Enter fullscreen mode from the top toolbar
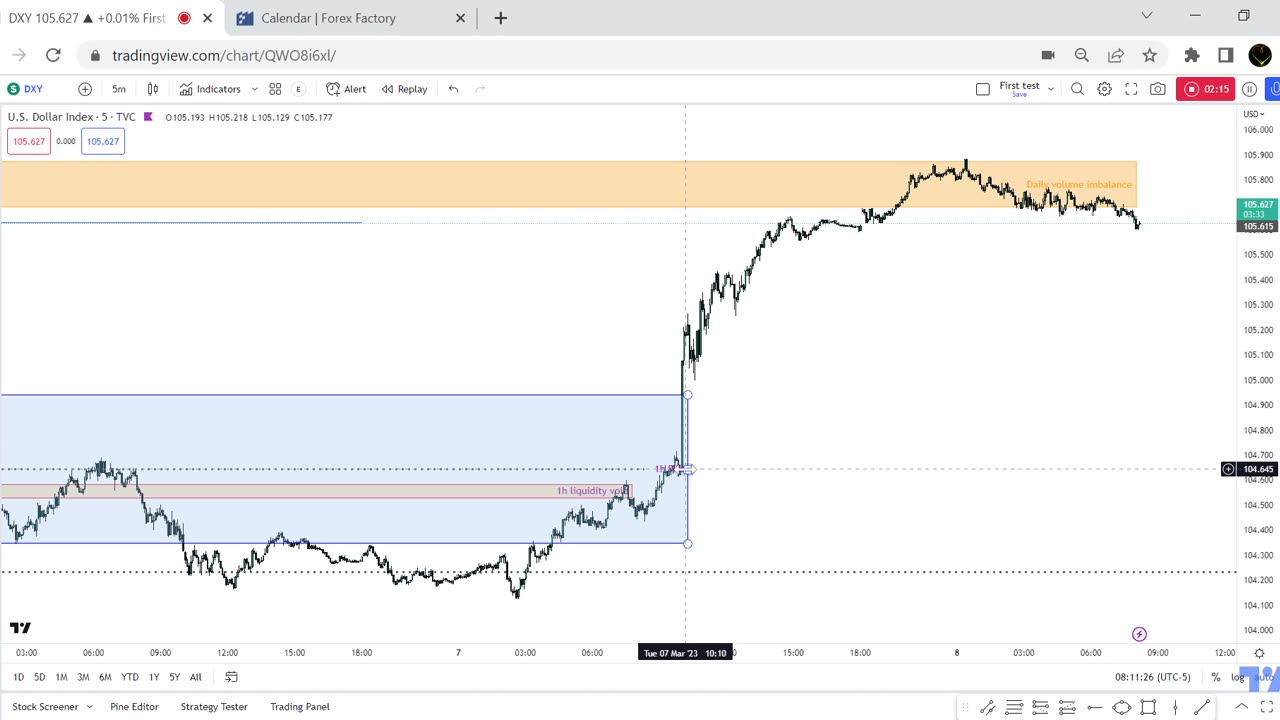This screenshot has width=1280, height=720. pos(1131,89)
